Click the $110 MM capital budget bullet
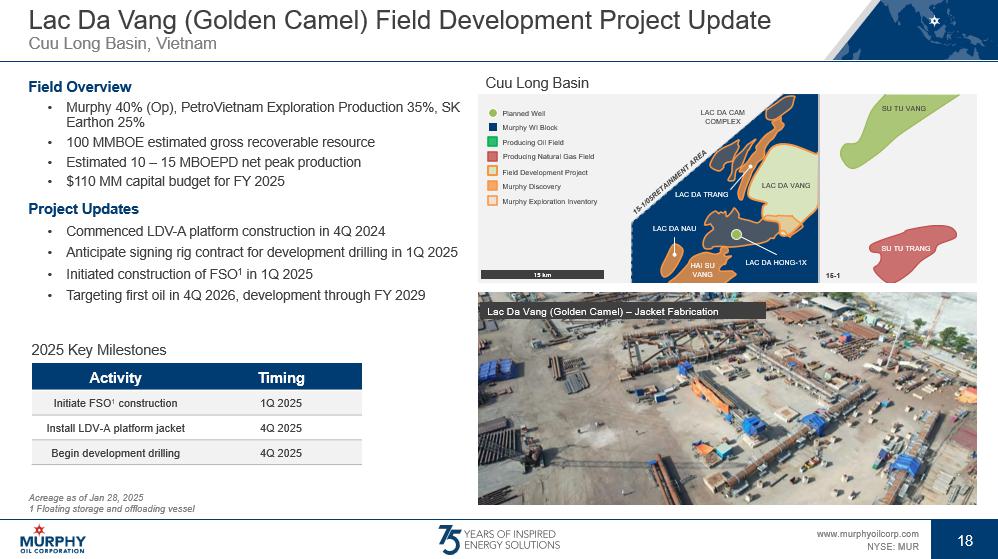The height and width of the screenshot is (559, 998). point(175,181)
